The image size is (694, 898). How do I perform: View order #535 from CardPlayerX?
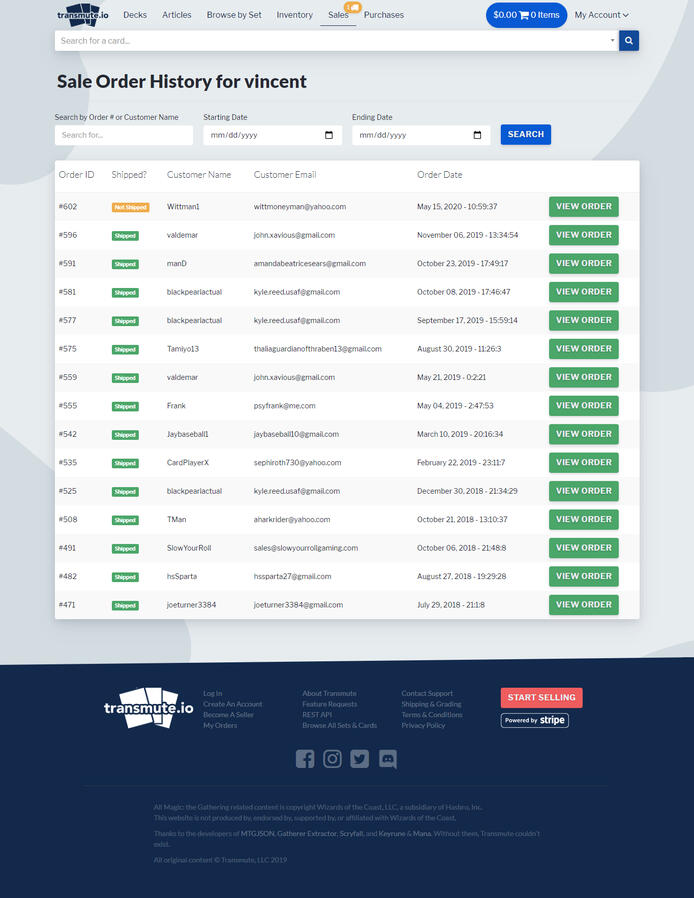tap(583, 463)
